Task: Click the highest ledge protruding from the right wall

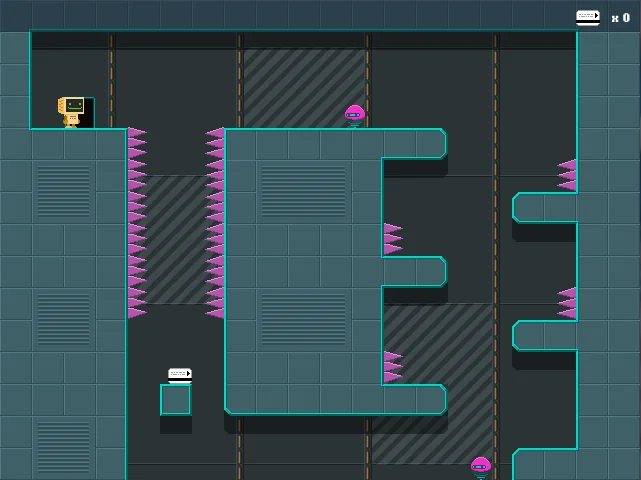Action: pos(545,207)
